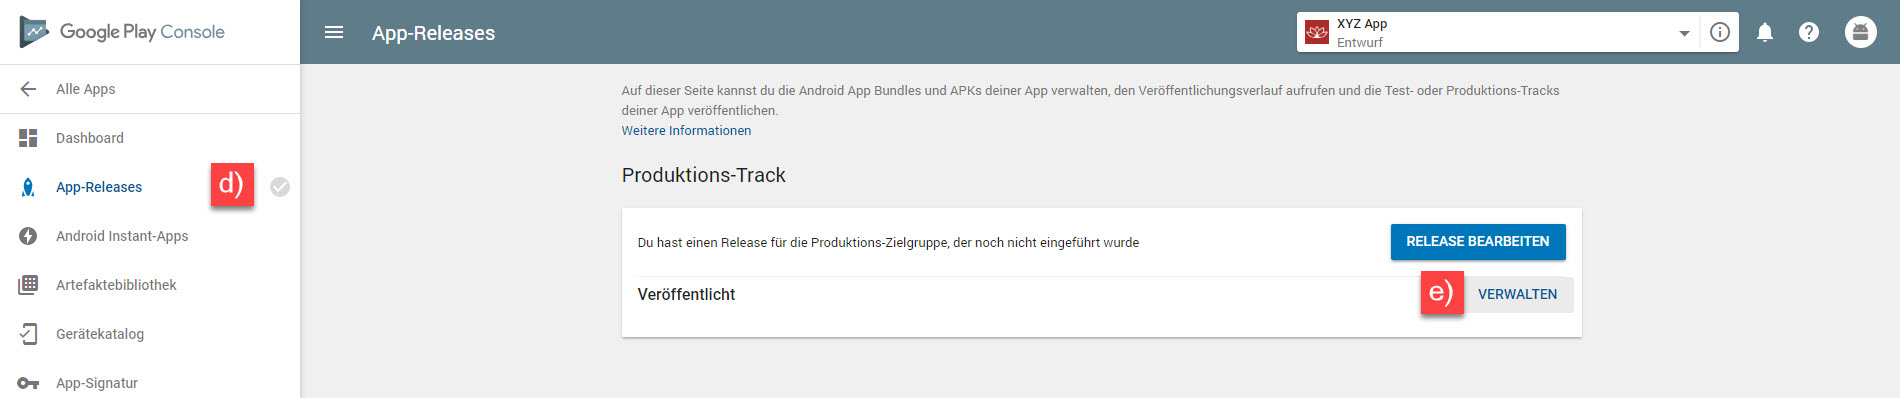The width and height of the screenshot is (1900, 398).
Task: Expand the XYZ App selector dropdown arrow
Action: click(x=1684, y=33)
